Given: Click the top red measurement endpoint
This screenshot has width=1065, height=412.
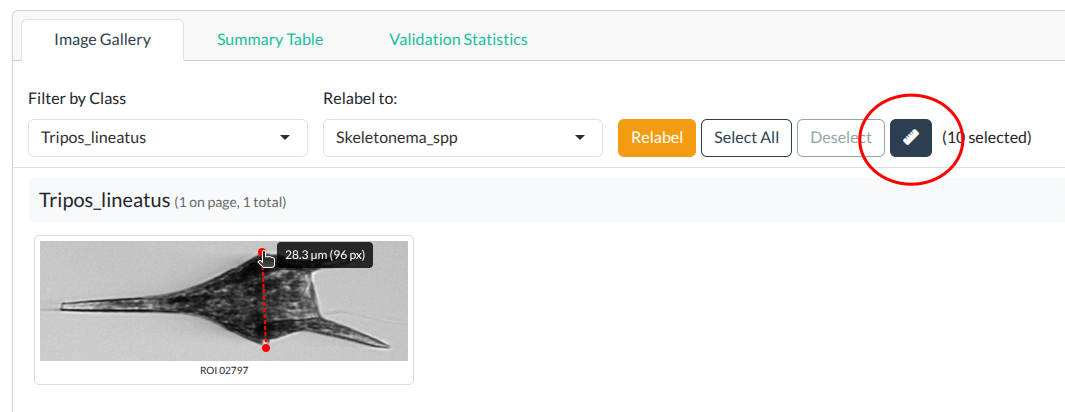Looking at the screenshot, I should click(262, 252).
